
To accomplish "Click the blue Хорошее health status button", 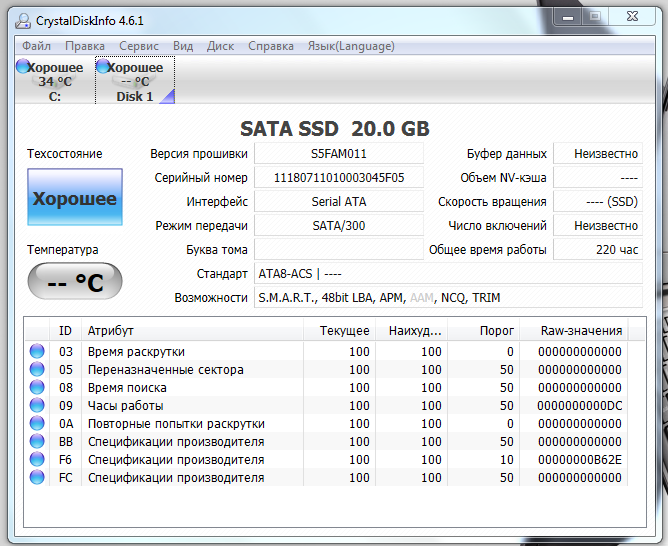I will coord(75,197).
